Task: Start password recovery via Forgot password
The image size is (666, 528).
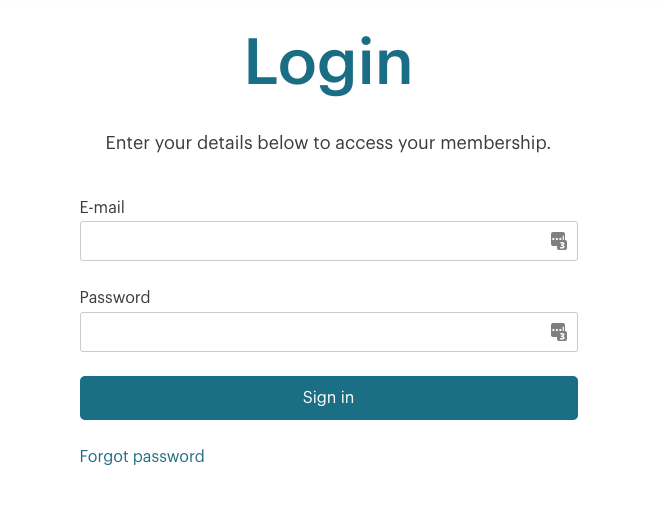Action: pyautogui.click(x=142, y=456)
